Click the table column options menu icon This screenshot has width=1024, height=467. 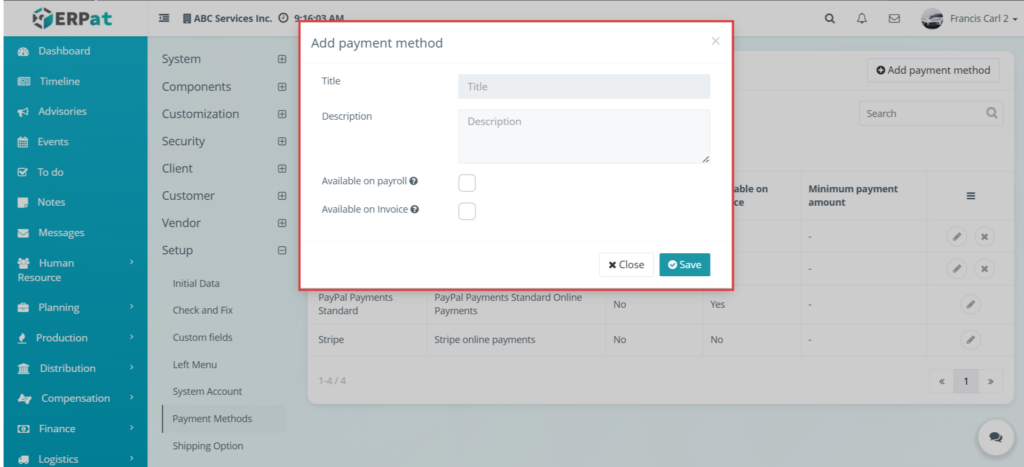[x=971, y=196]
